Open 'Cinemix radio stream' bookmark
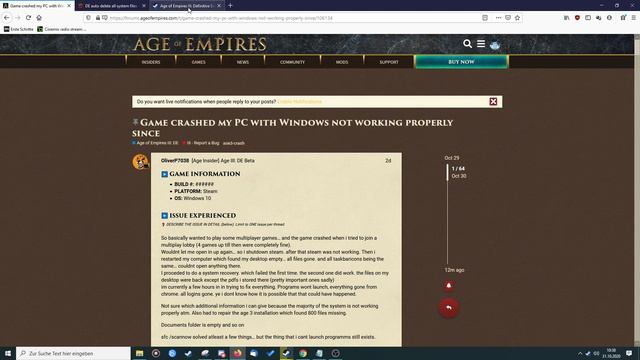The height and width of the screenshot is (360, 640). coord(62,29)
